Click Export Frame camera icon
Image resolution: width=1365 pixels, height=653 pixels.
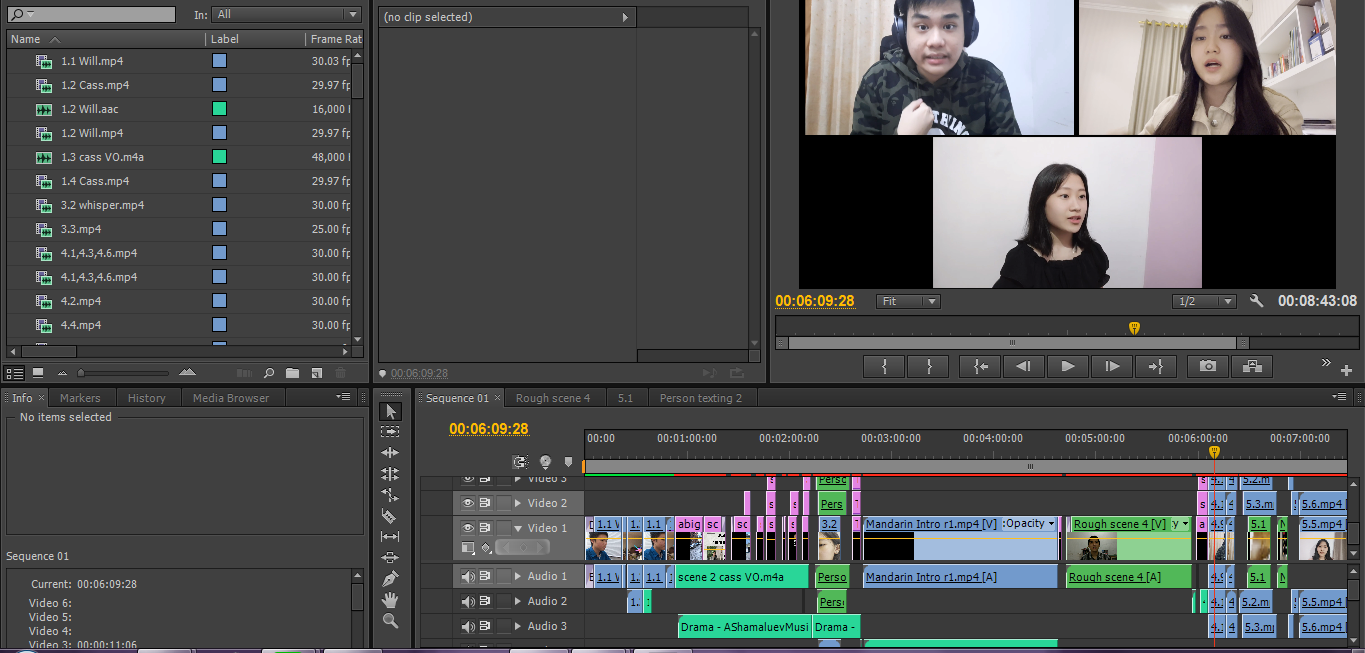[1208, 366]
